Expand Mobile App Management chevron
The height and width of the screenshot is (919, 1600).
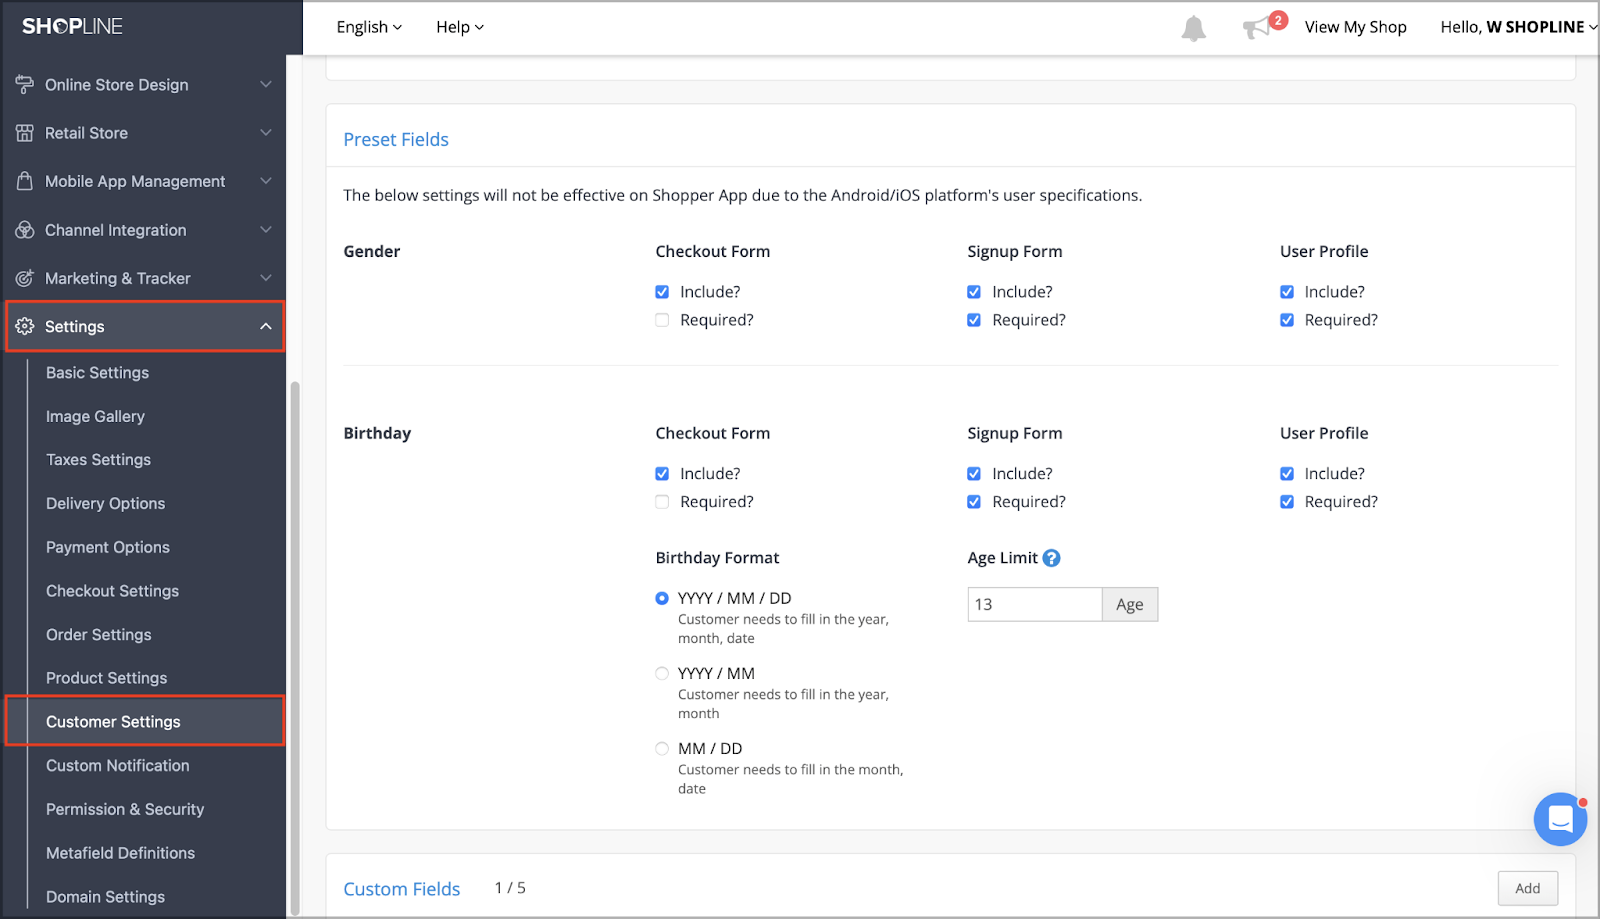point(266,181)
